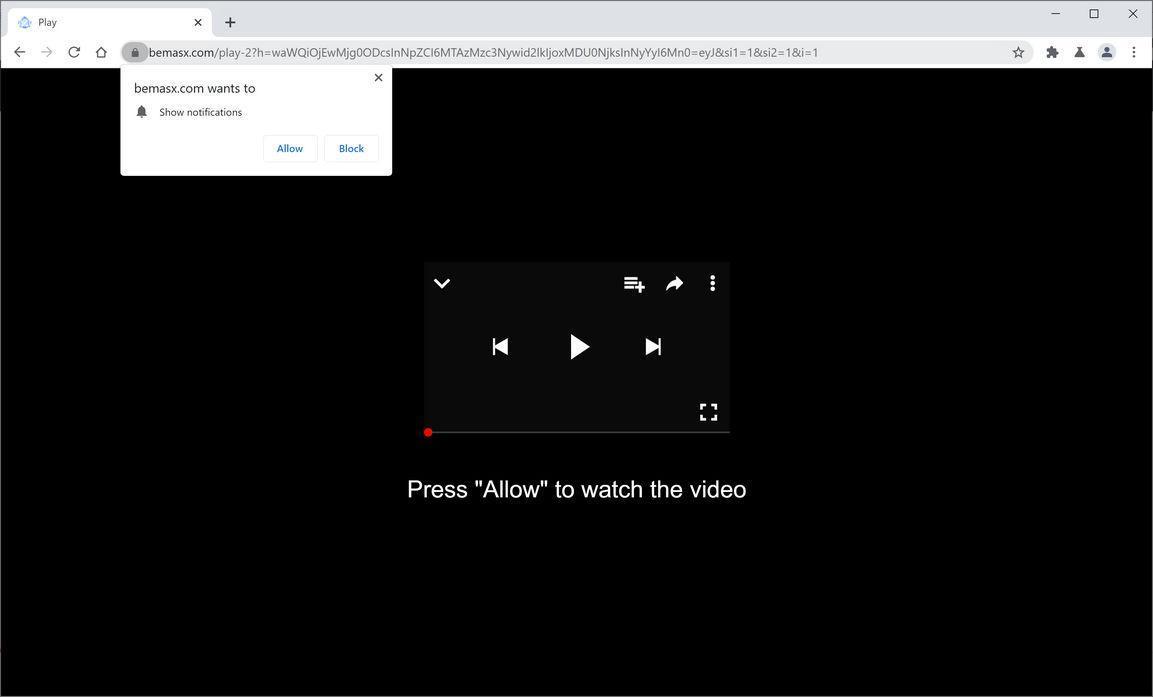The width and height of the screenshot is (1153, 697).
Task: Enter fullscreen mode on the video player
Action: pyautogui.click(x=709, y=412)
